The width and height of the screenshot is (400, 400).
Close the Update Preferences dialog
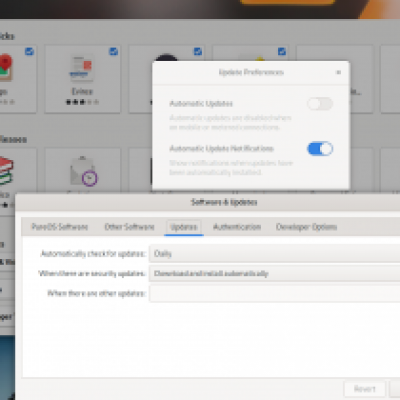click(338, 72)
